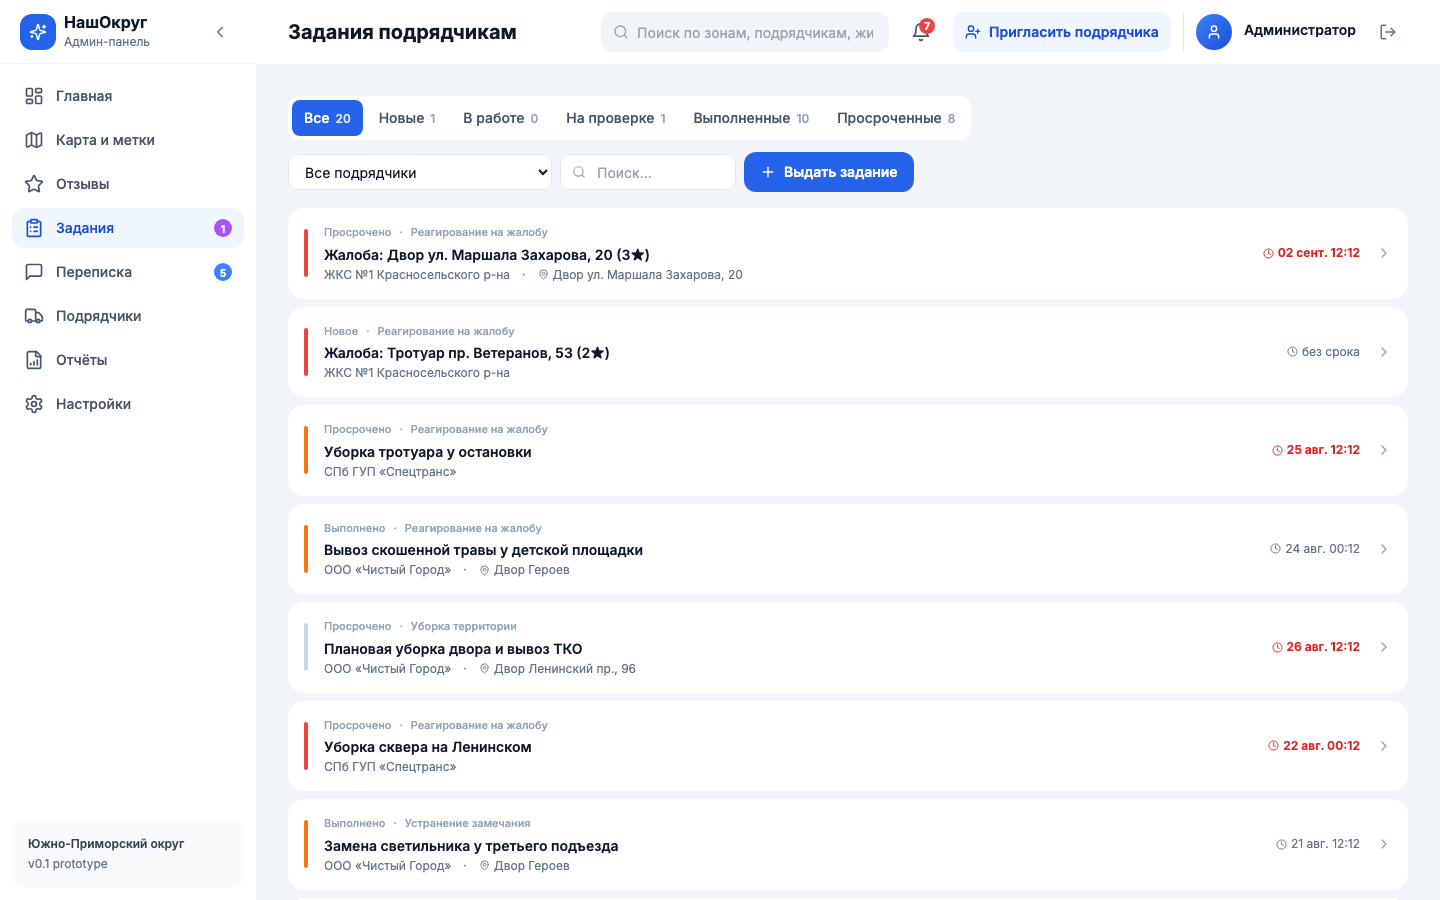Viewport: 1440px width, 900px height.
Task: Open Переписка messages section
Action: click(128, 272)
